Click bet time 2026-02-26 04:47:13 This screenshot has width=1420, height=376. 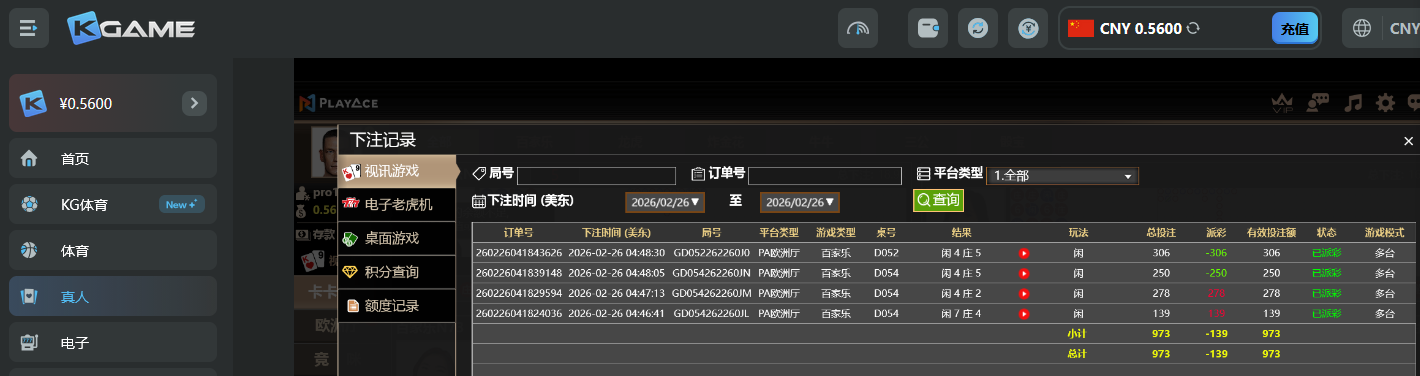pos(617,293)
